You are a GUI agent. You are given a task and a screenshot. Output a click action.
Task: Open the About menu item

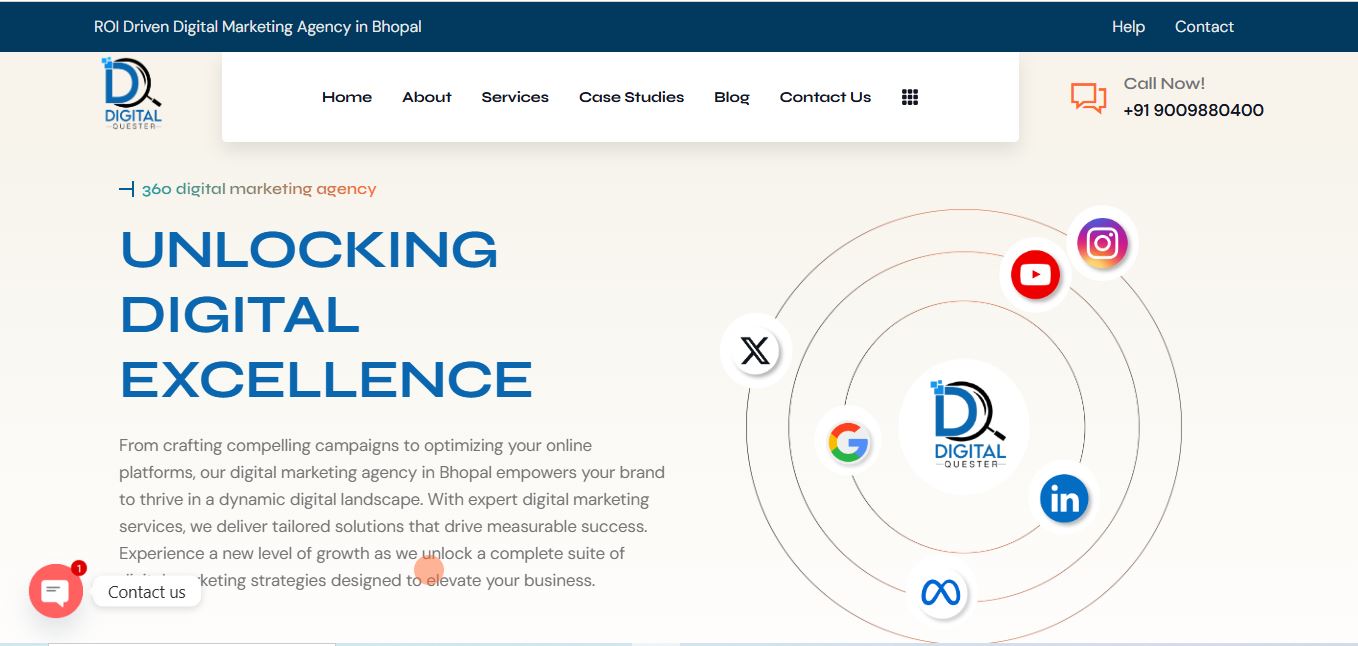pos(427,97)
